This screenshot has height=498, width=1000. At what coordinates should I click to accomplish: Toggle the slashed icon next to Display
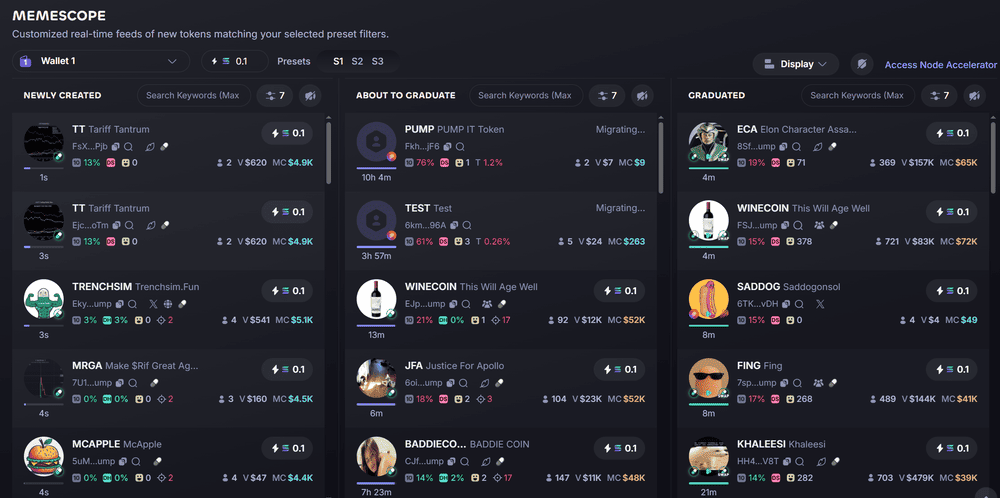point(862,64)
